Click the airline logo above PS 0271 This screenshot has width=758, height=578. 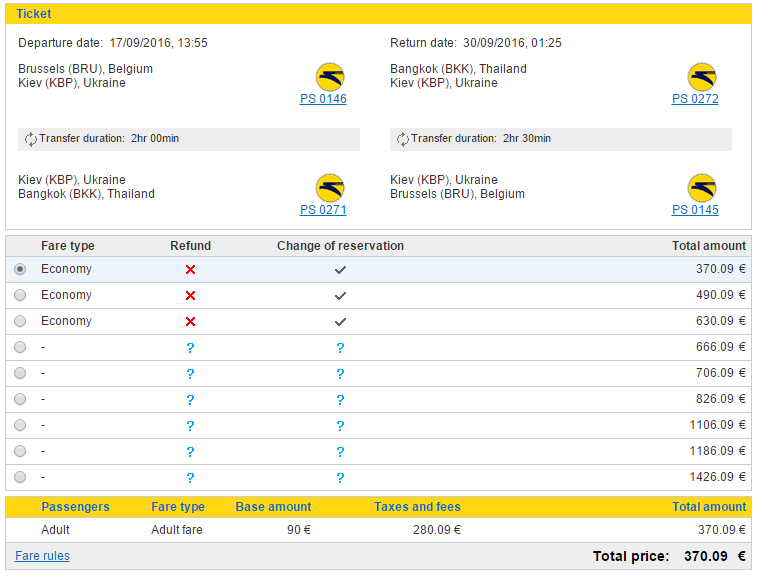pos(330,188)
